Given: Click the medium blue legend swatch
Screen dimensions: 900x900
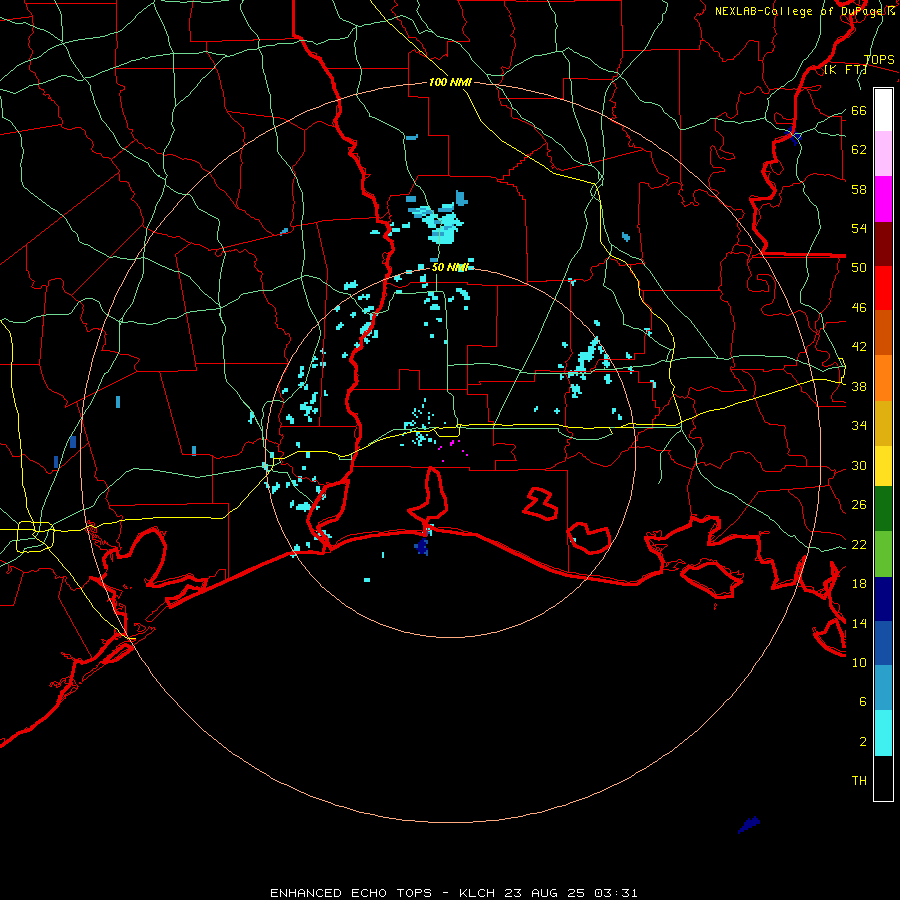Looking at the screenshot, I should [883, 643].
